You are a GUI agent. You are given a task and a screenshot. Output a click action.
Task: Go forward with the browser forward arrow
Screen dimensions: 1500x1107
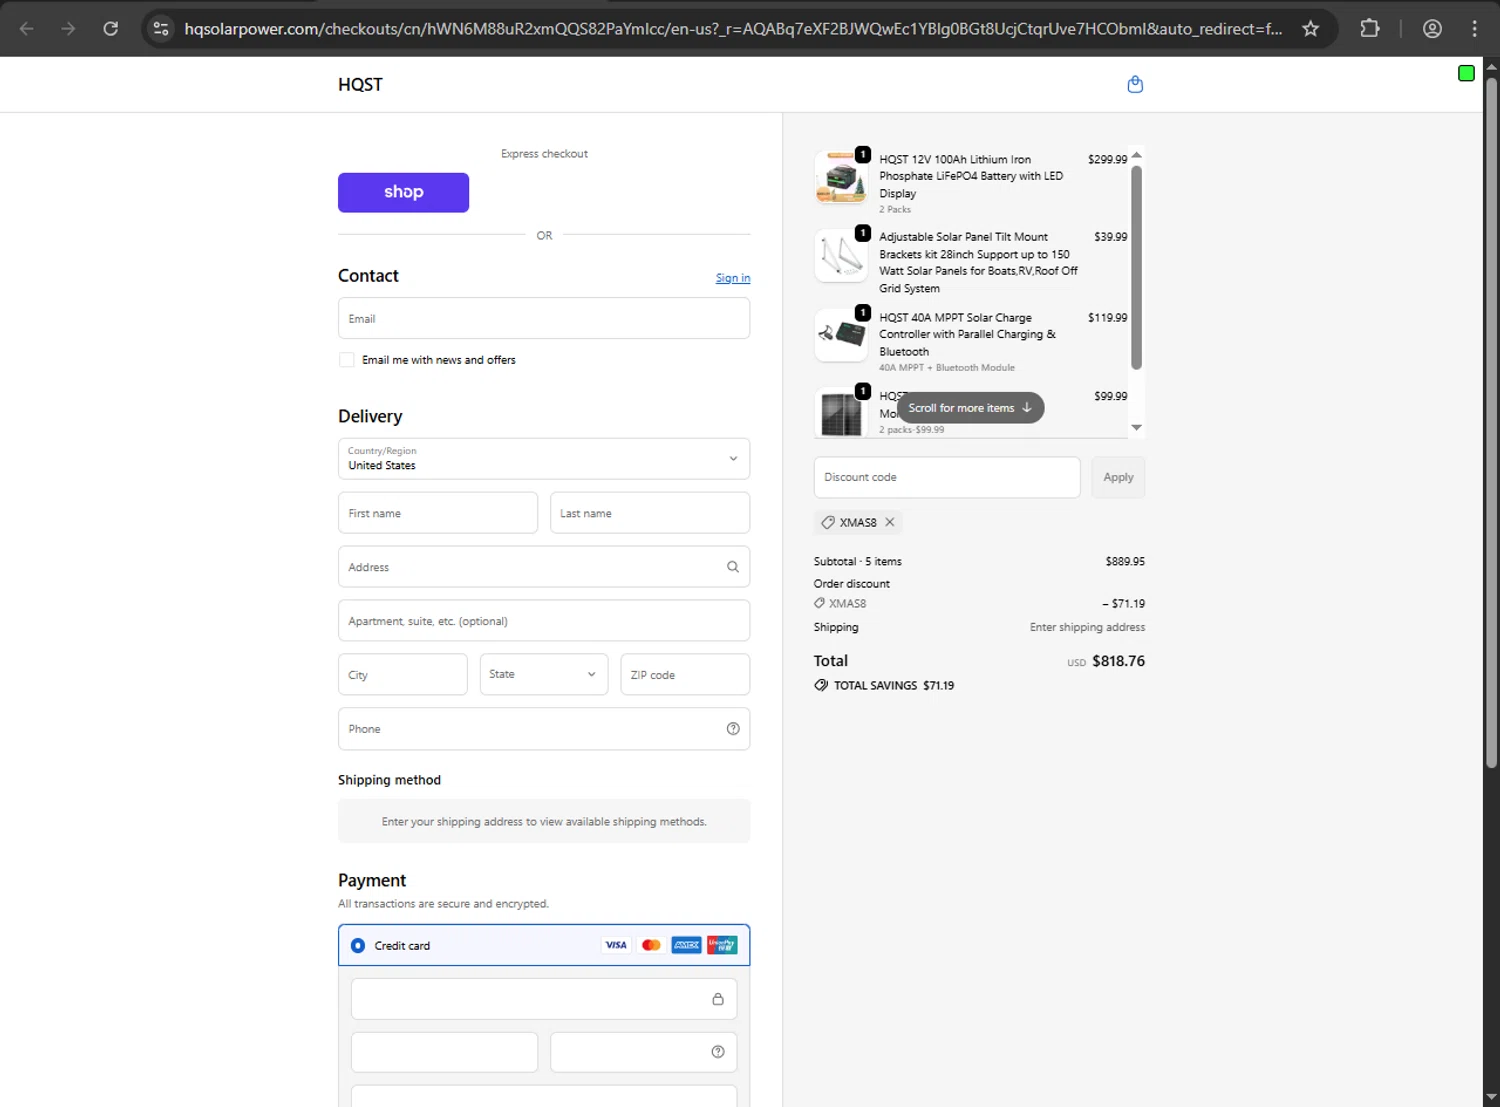coord(68,28)
